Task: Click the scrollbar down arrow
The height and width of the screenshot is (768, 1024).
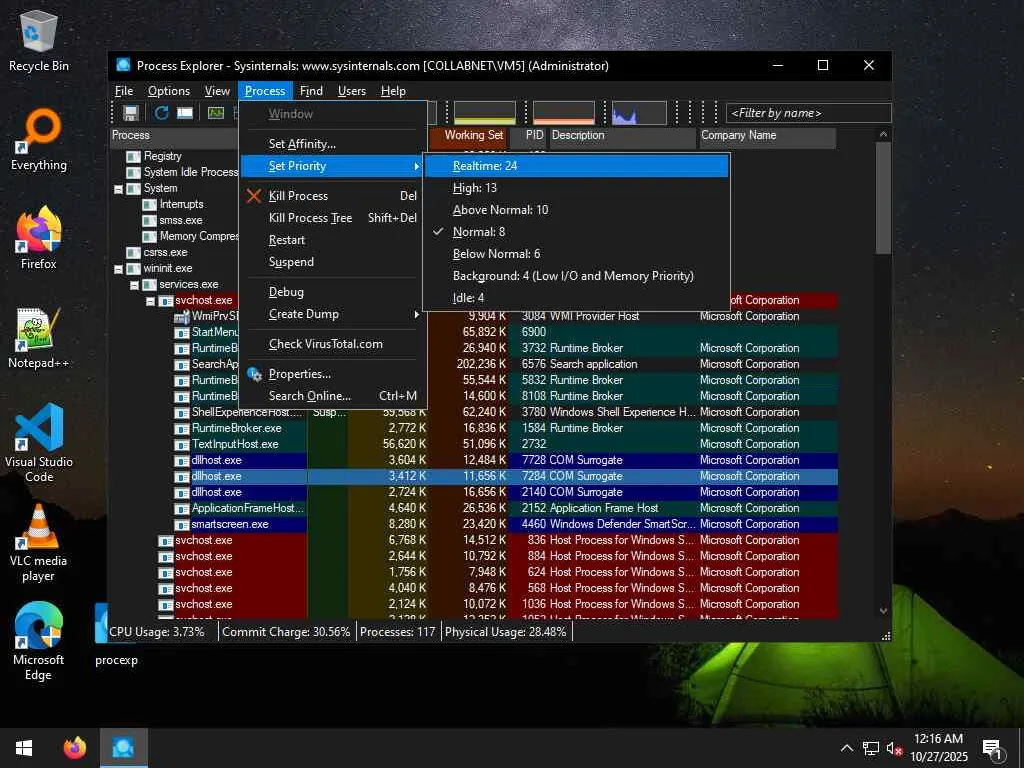Action: (883, 611)
